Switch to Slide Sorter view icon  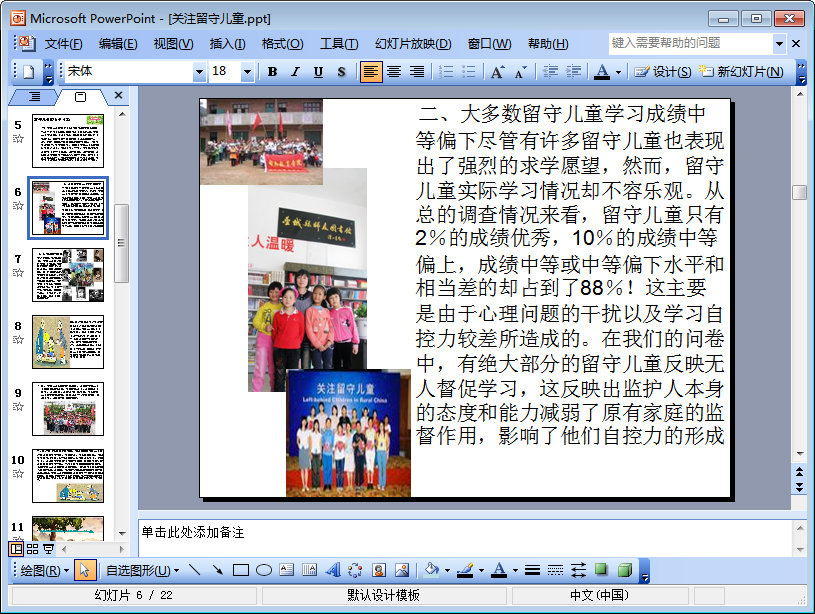32,548
